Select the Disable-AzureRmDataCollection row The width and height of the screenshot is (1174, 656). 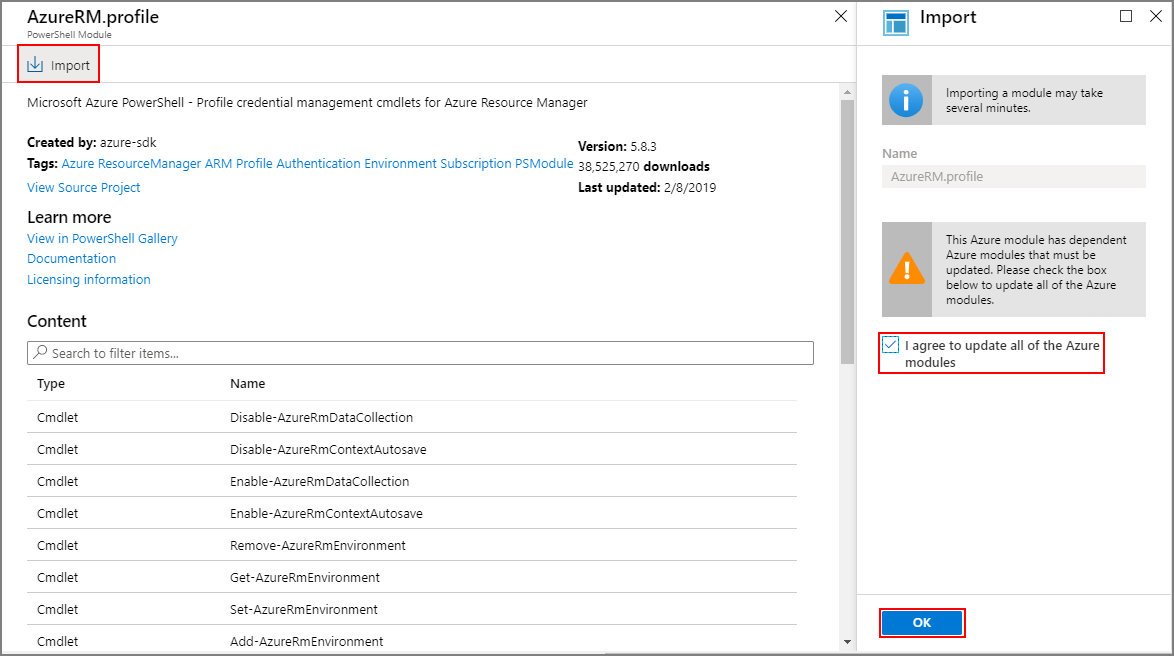click(412, 417)
